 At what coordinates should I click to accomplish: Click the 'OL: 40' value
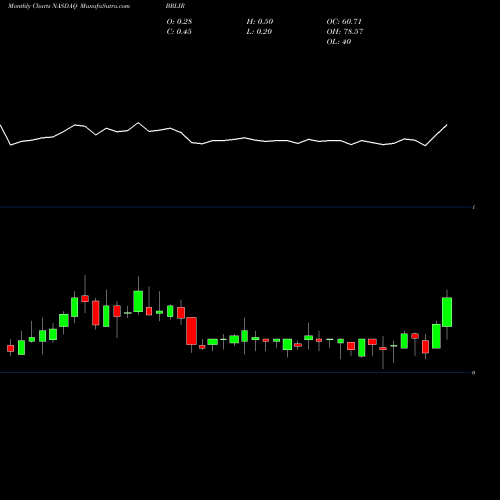pyautogui.click(x=339, y=42)
